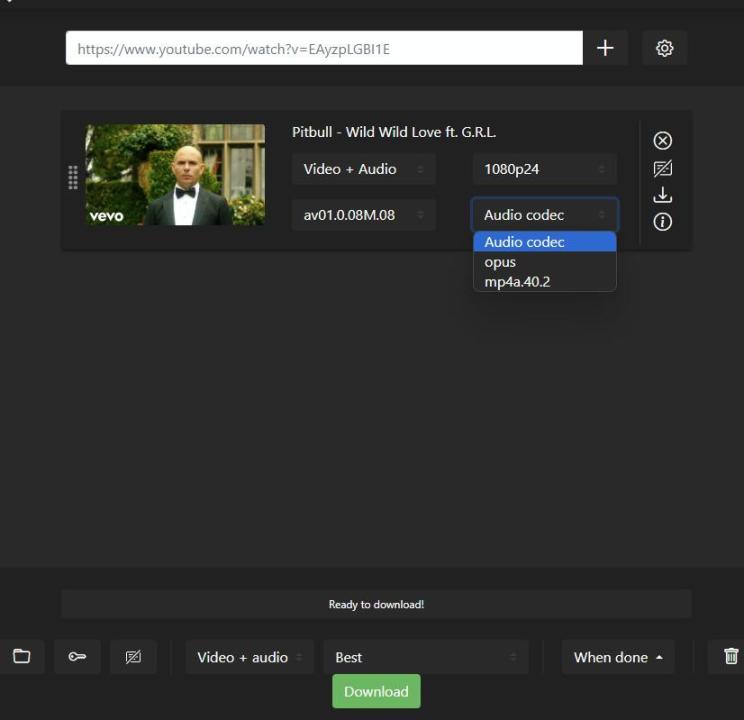Toggle global subtitles icon in bottom toolbar
This screenshot has width=744, height=720.
(133, 657)
